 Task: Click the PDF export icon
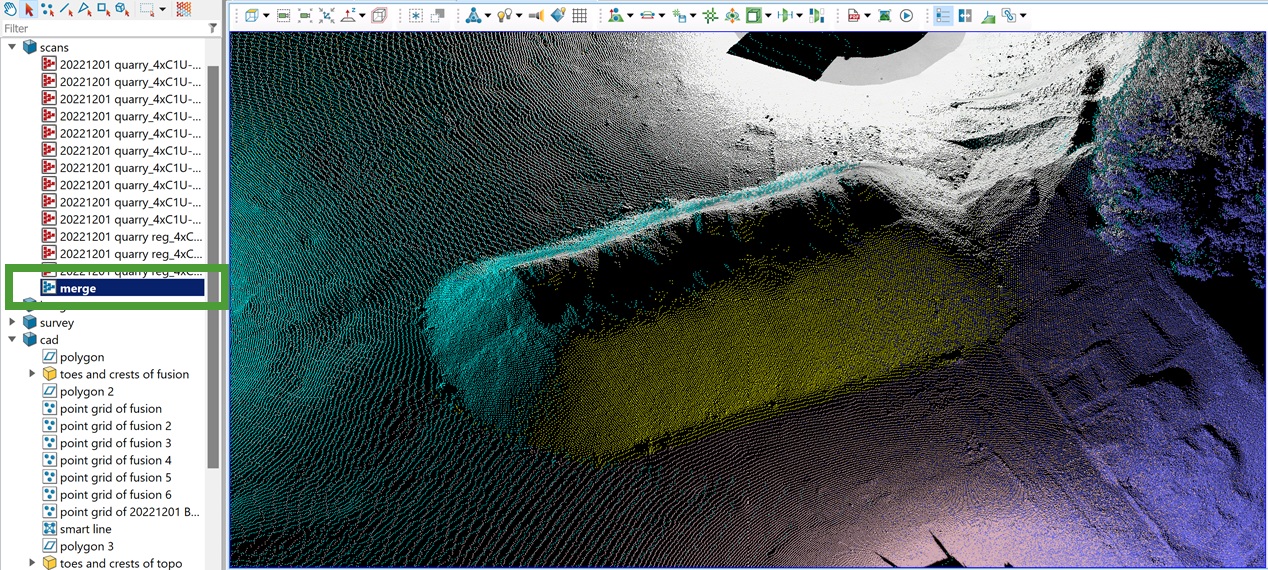[x=853, y=16]
